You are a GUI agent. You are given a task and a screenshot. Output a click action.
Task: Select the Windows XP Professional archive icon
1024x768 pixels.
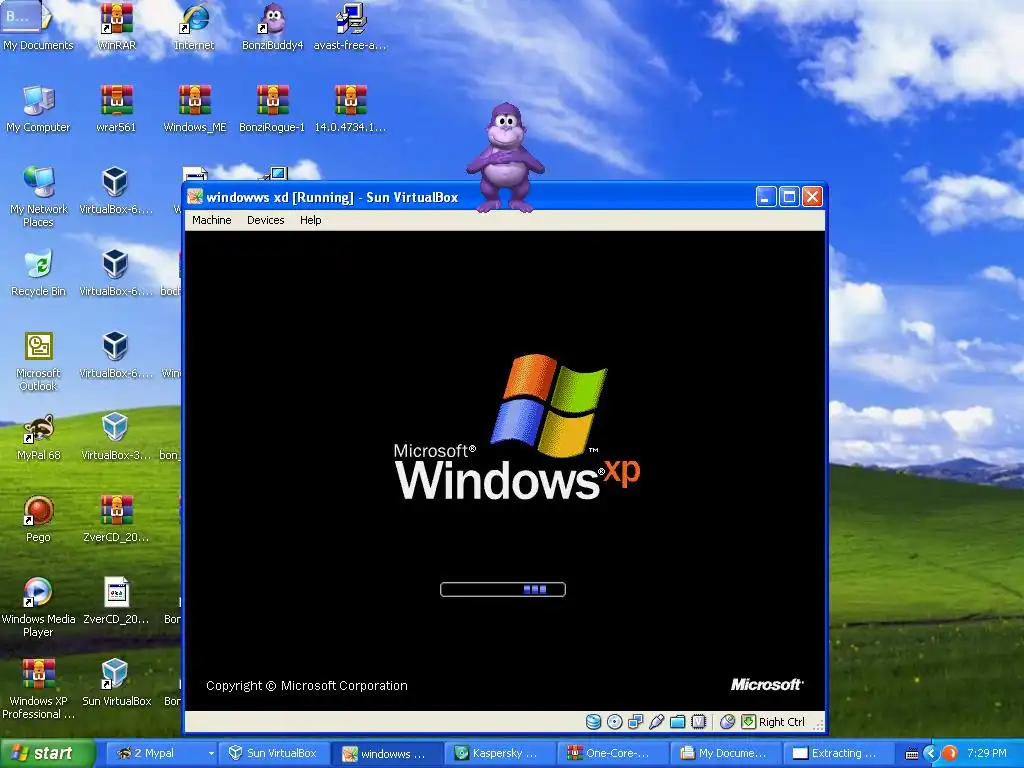(x=38, y=689)
